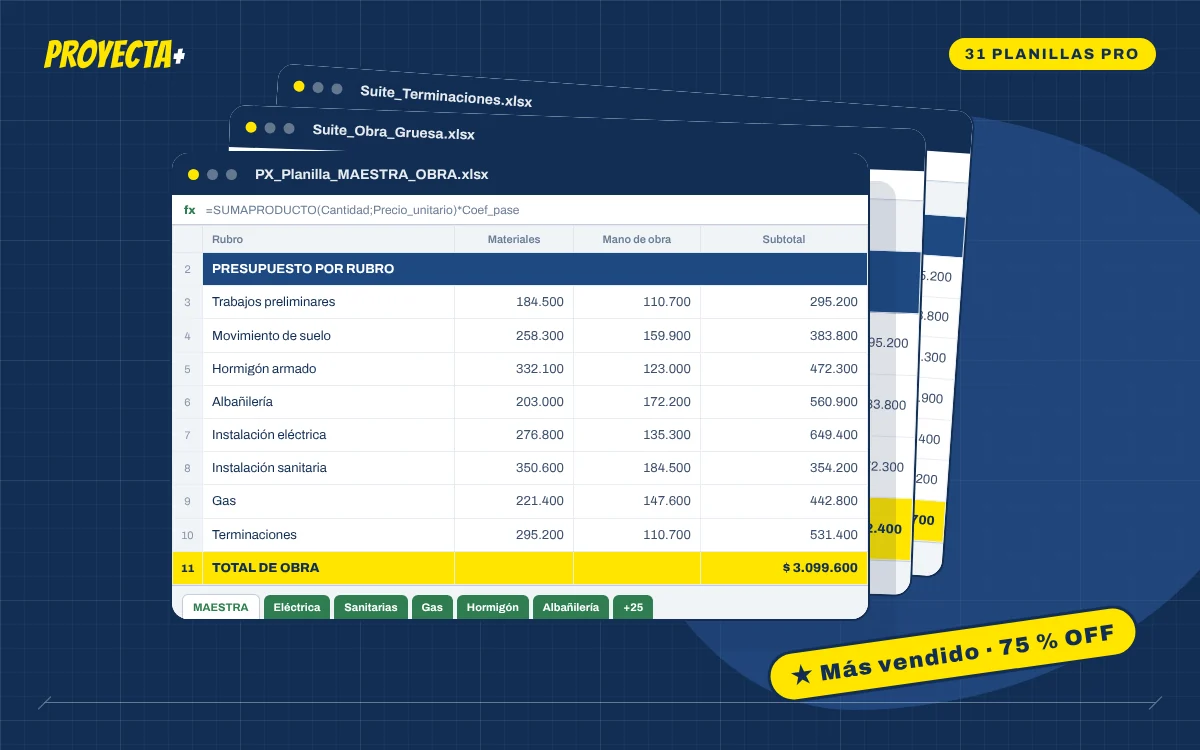The height and width of the screenshot is (750, 1200).
Task: Click the 332.100 Materiales cell
Action: (x=514, y=368)
